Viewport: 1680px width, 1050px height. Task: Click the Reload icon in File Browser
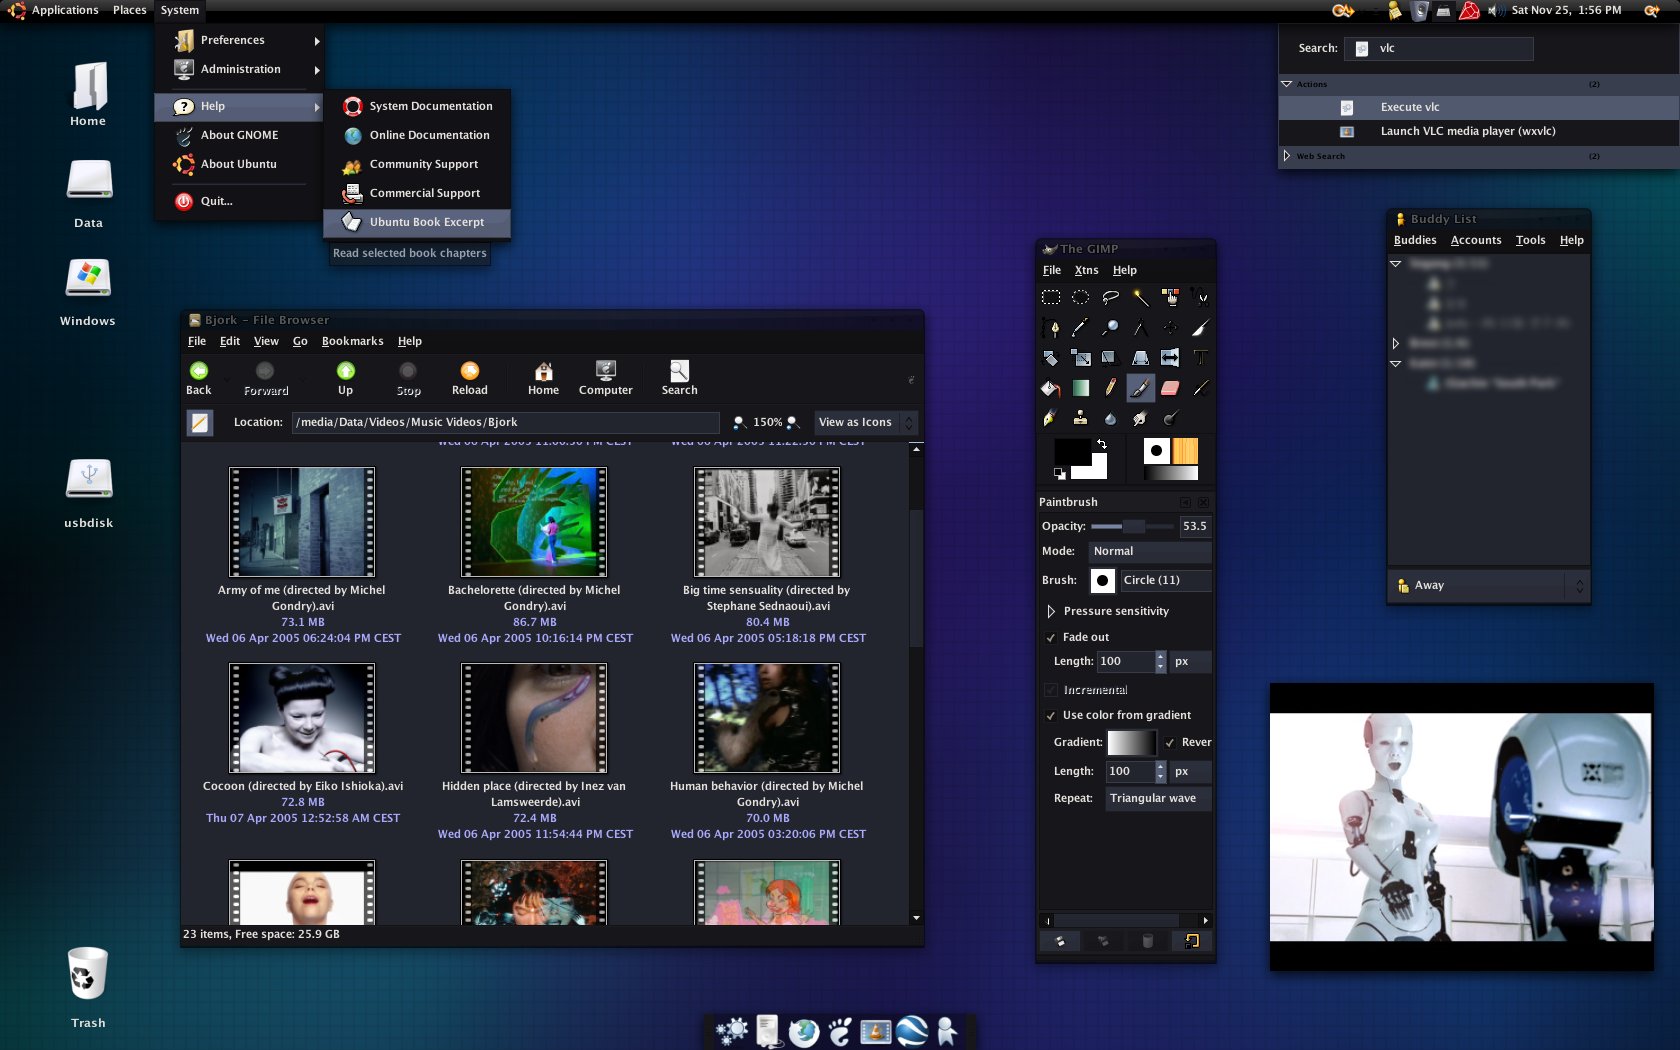[x=469, y=371]
